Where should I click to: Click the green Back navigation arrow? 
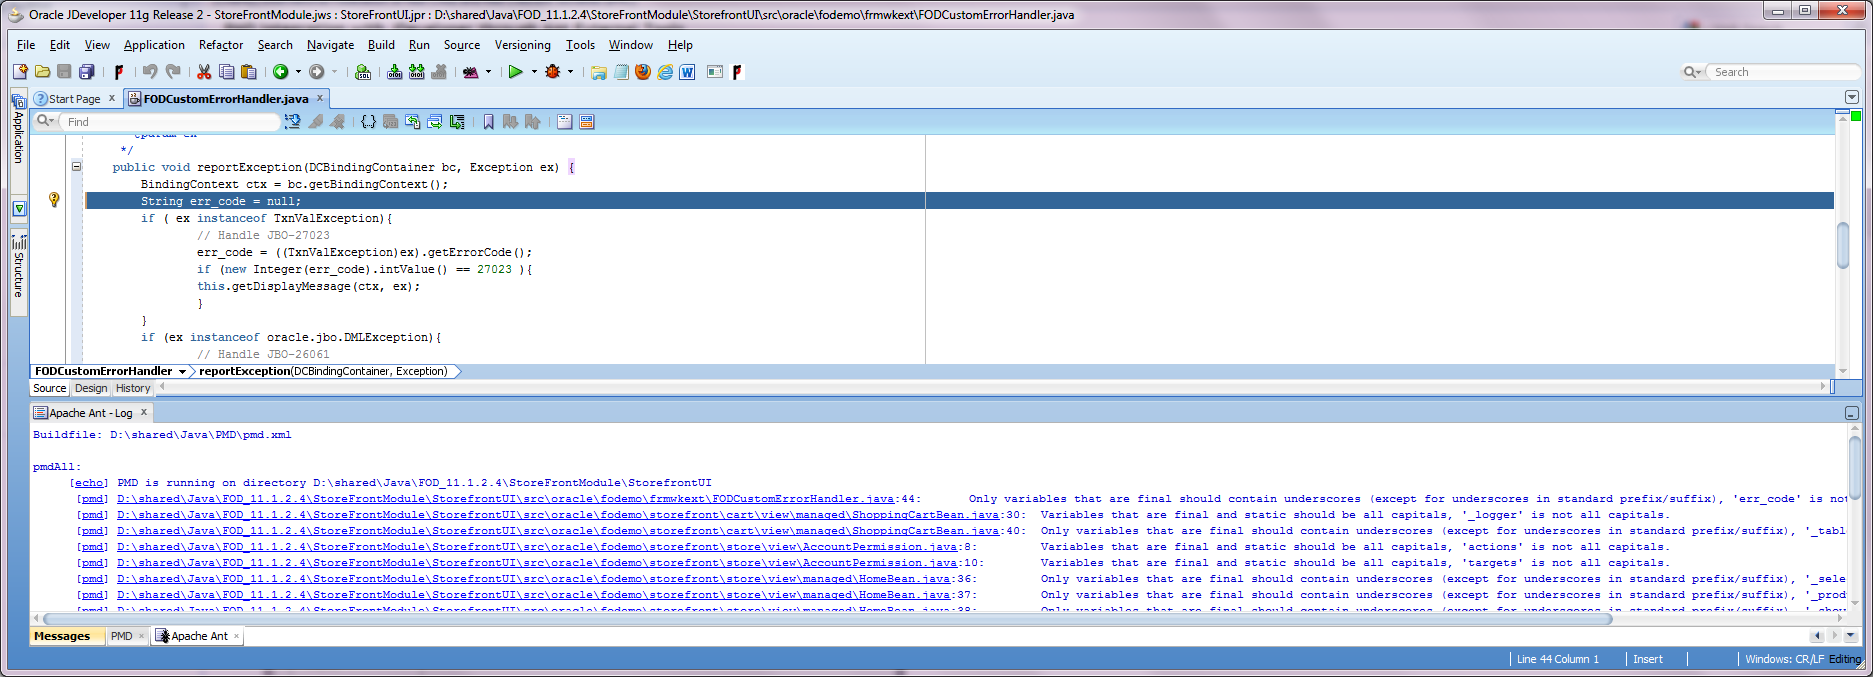pyautogui.click(x=281, y=72)
